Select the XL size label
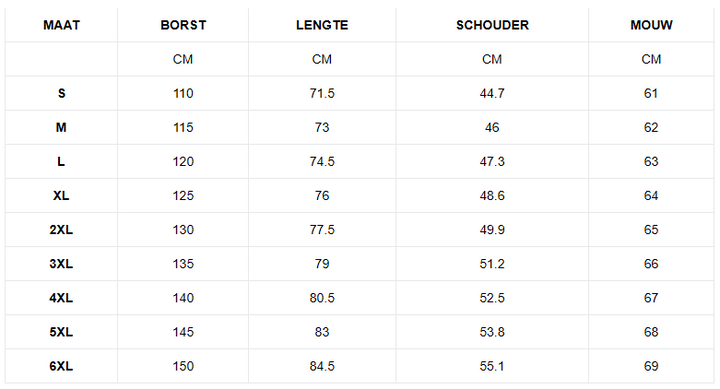Viewport: 720px width, 389px height. coord(61,196)
